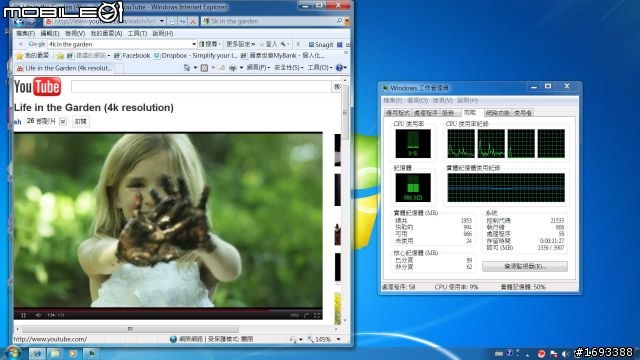Open the address bar URL dropdown

tap(162, 21)
